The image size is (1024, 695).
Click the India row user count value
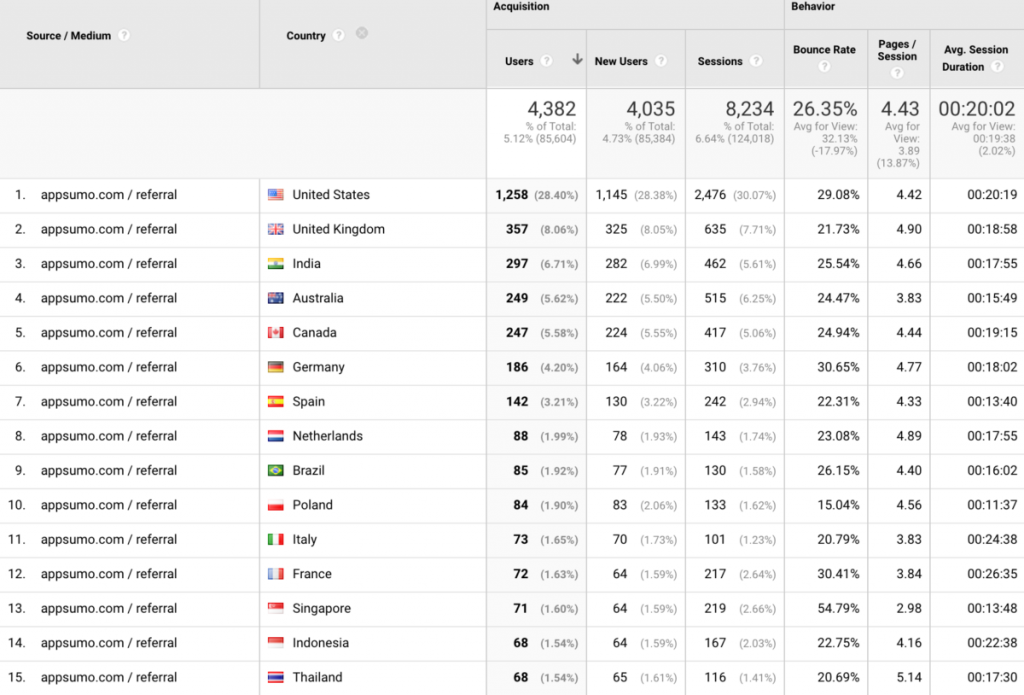click(519, 263)
